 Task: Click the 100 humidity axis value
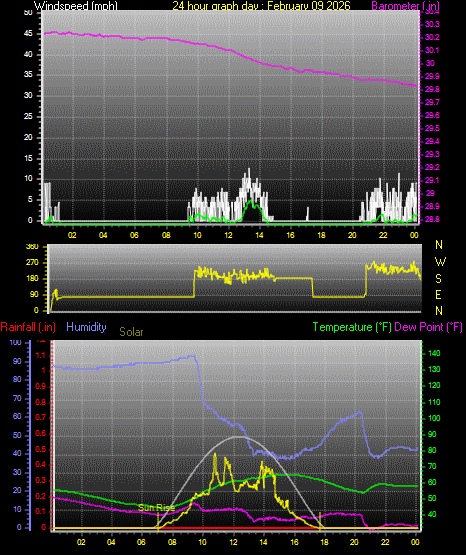pyautogui.click(x=16, y=342)
